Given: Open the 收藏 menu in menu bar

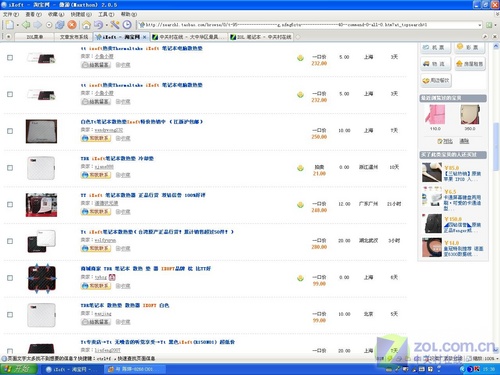Looking at the screenshot, I should pos(56,14).
